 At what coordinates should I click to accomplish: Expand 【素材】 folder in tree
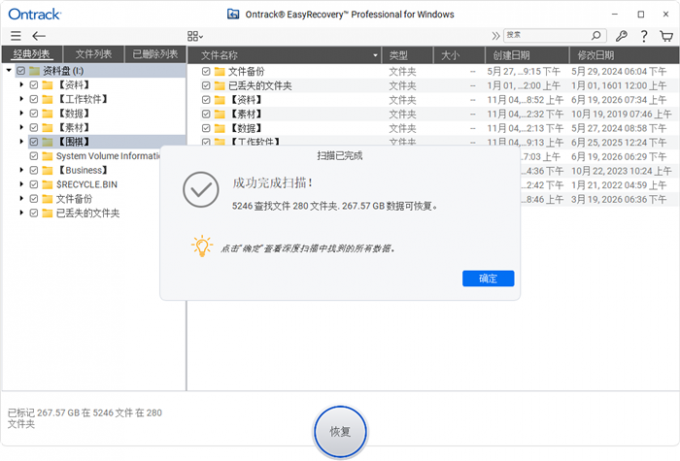21,128
